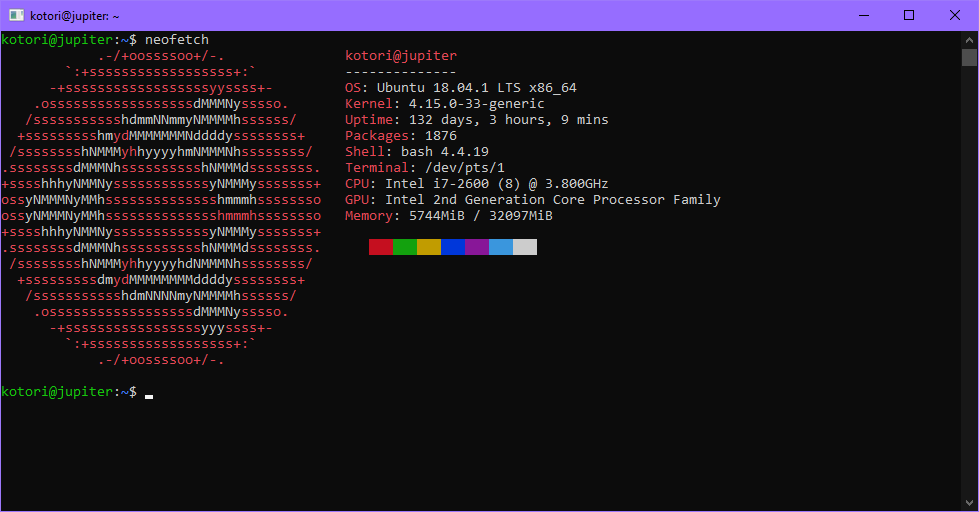979x512 pixels.
Task: Select the green color block
Action: point(405,247)
